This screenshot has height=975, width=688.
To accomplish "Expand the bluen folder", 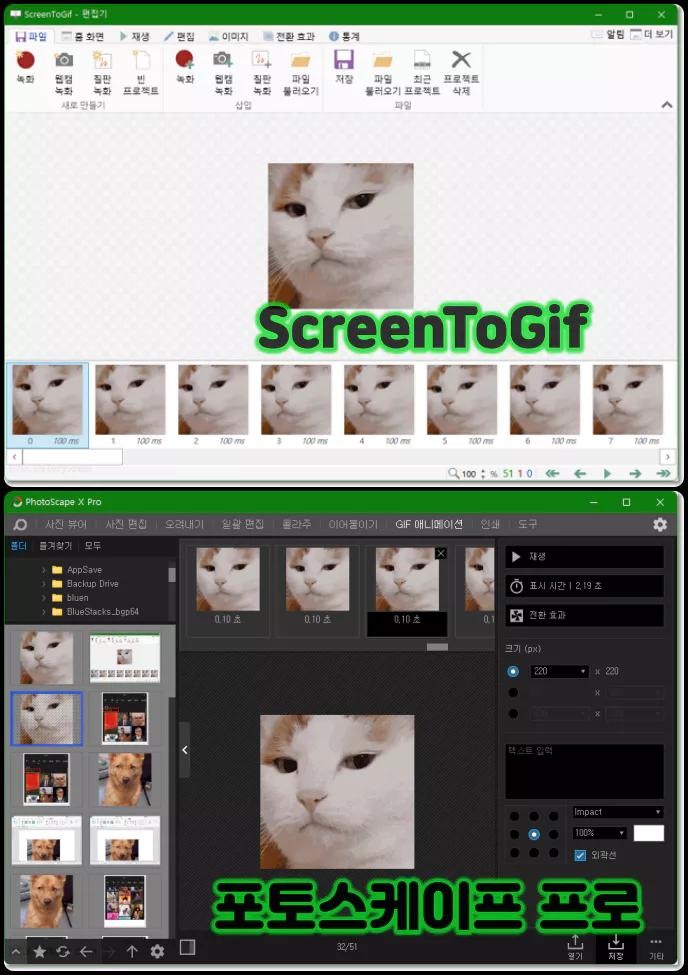I will 44,598.
